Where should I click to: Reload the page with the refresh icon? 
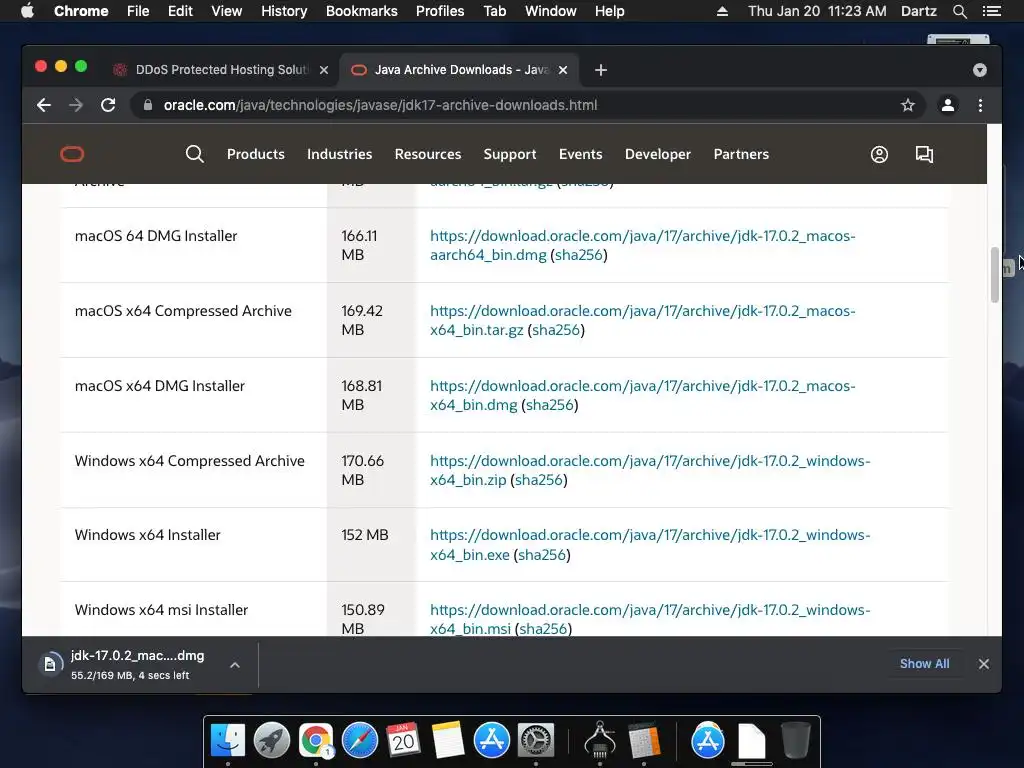point(108,105)
